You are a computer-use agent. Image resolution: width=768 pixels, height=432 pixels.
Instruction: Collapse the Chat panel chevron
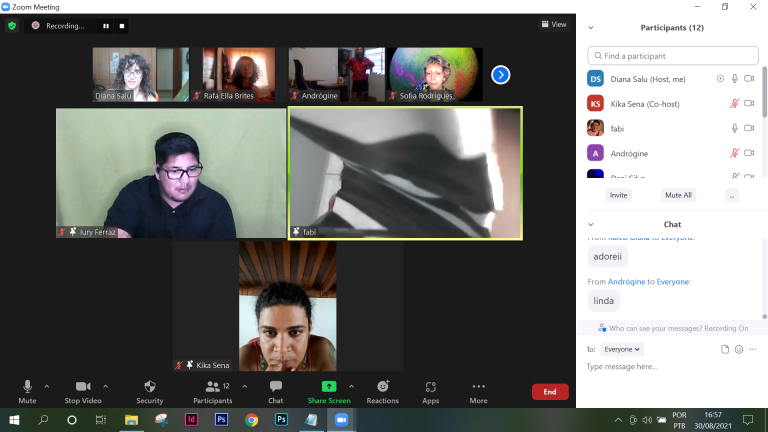pos(591,224)
